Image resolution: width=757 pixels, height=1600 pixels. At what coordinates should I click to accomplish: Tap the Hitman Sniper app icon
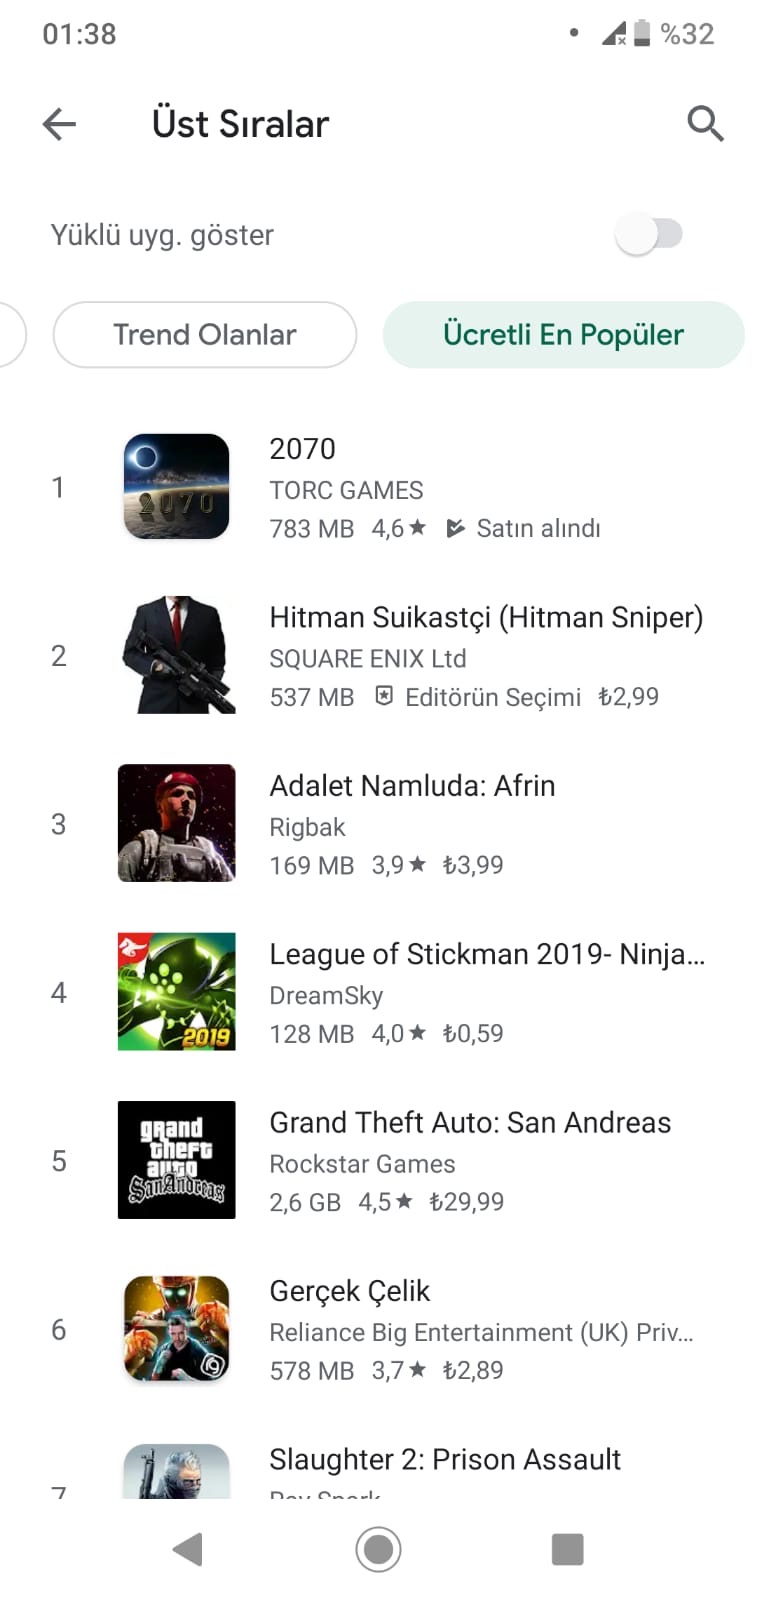point(177,655)
